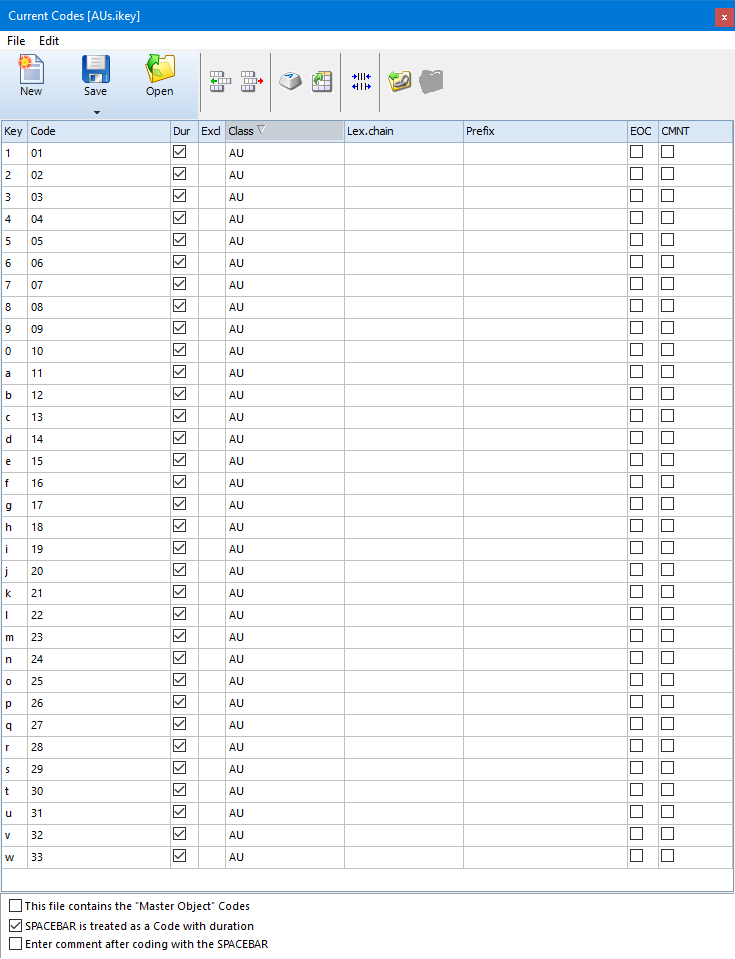The height and width of the screenshot is (959, 735).
Task: Enable EOC checkbox for code 15
Action: click(637, 460)
